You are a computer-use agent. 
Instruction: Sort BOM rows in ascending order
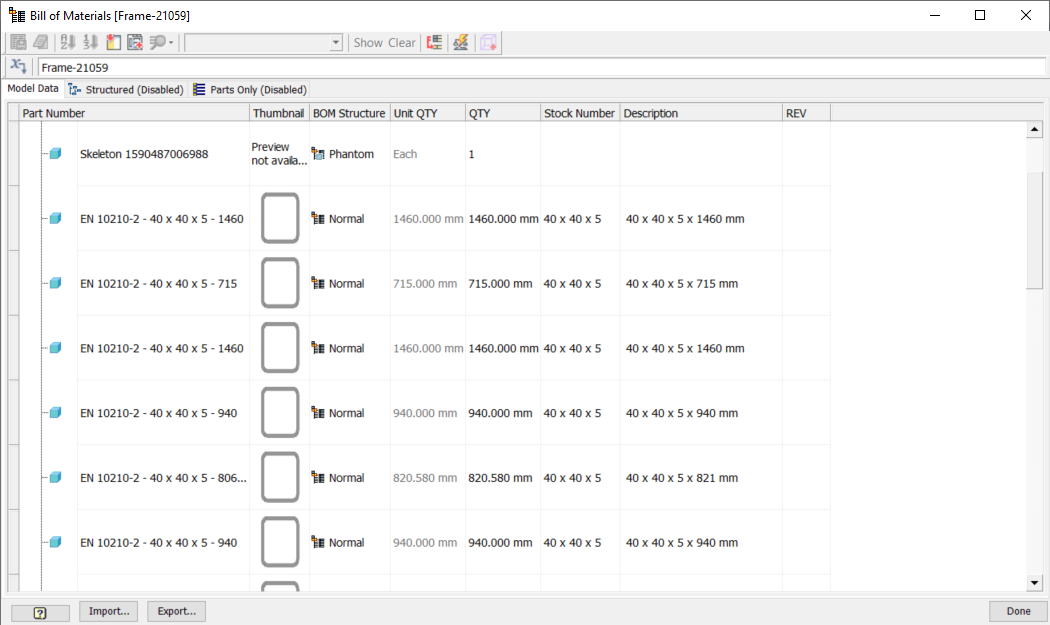coord(67,42)
